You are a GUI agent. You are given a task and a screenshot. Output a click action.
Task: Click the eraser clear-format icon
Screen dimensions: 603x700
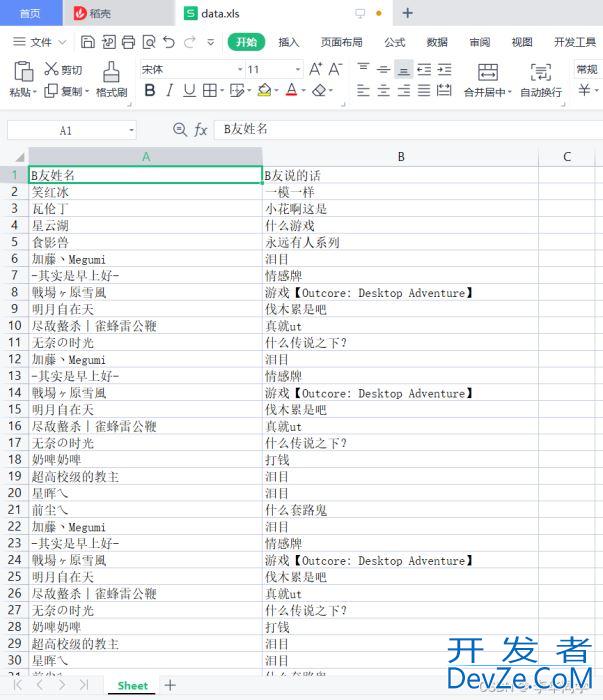pyautogui.click(x=319, y=91)
